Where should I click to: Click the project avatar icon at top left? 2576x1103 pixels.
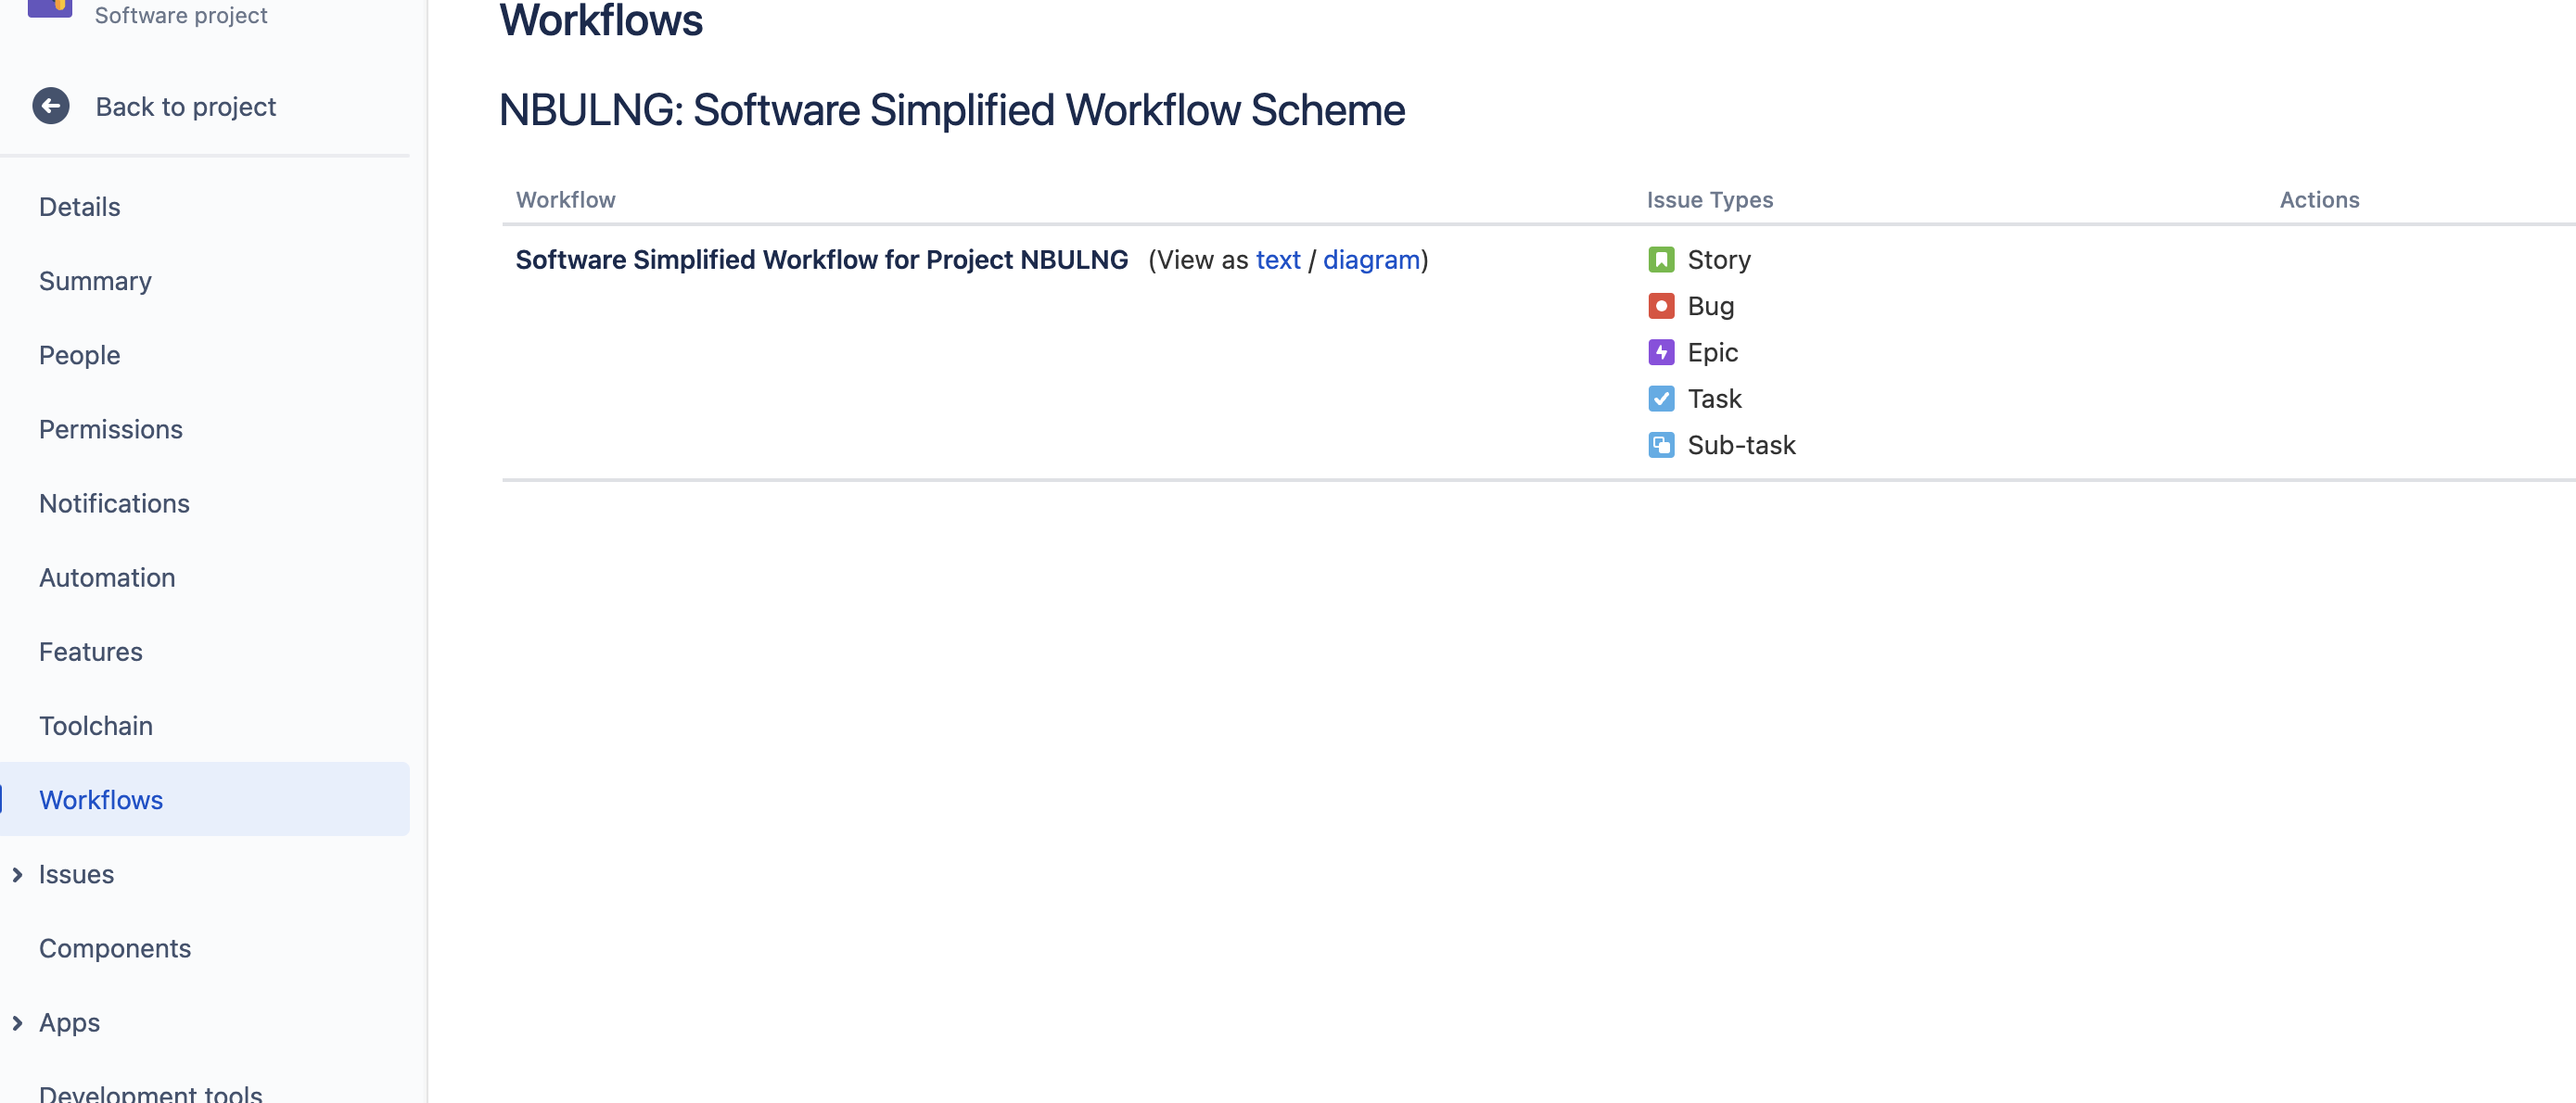(50, 8)
